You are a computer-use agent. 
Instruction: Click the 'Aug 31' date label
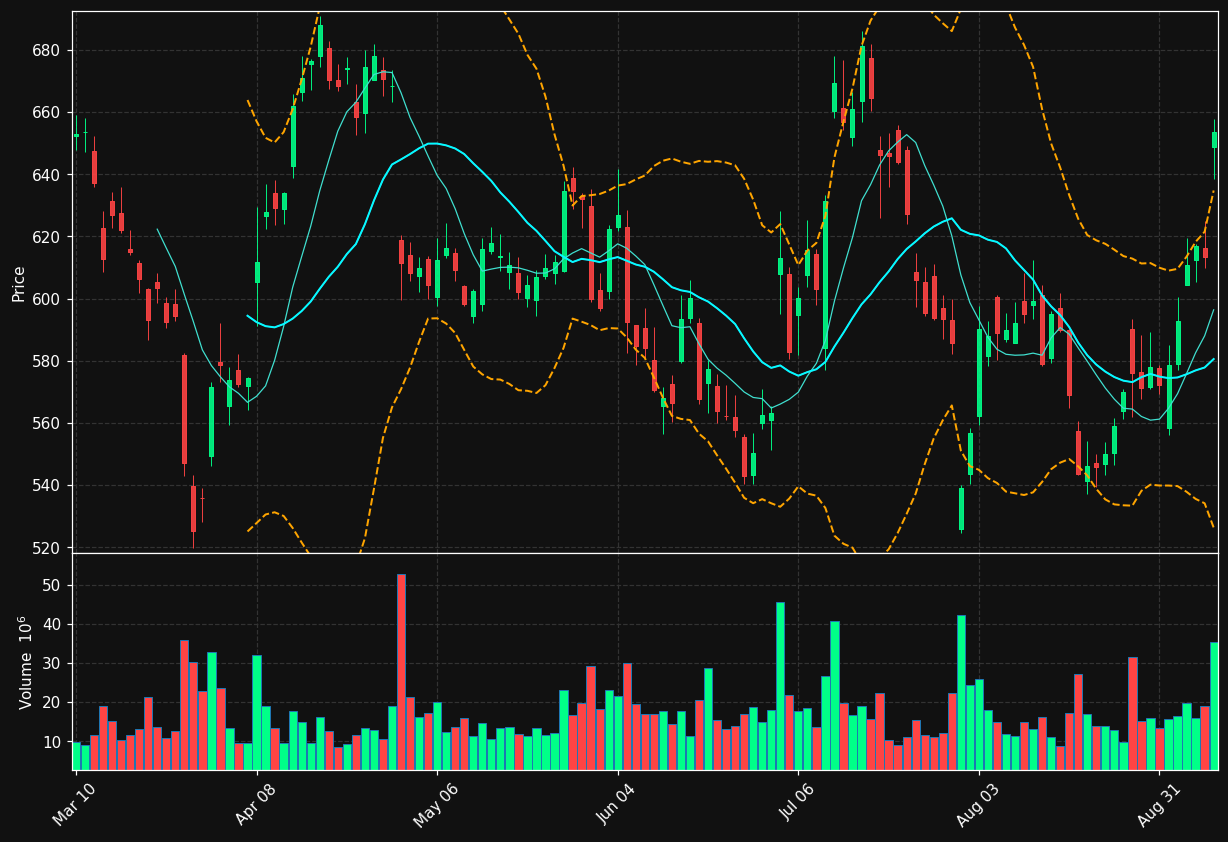[x=1158, y=804]
